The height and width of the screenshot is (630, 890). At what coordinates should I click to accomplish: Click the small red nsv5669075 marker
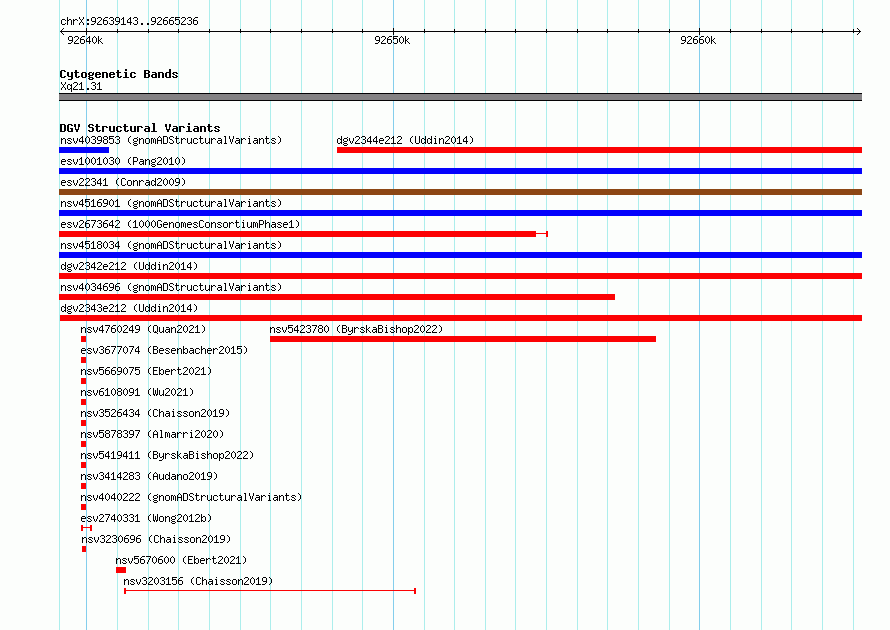click(83, 381)
